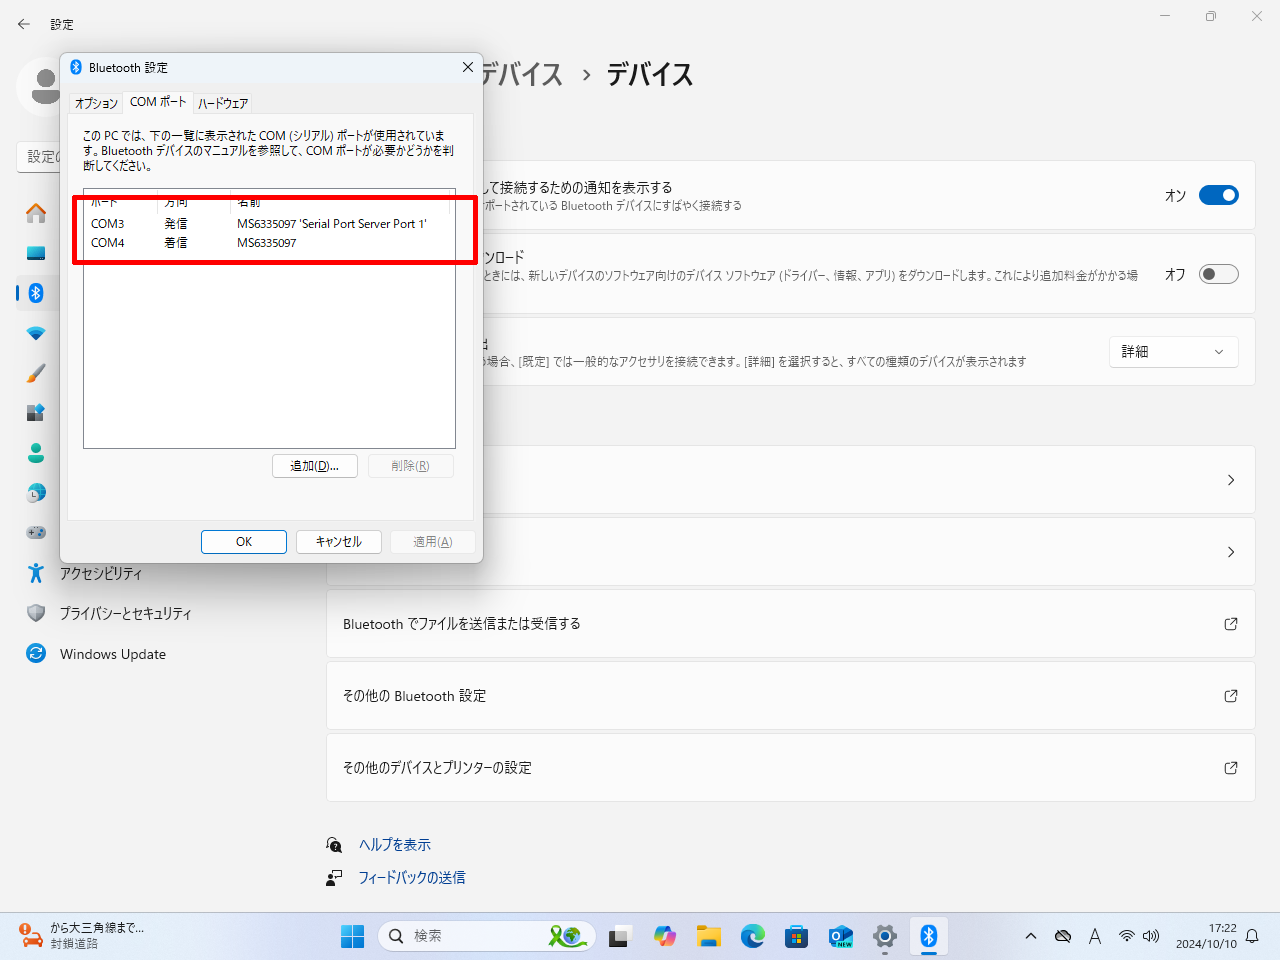The image size is (1280, 960).
Task: Enable the metered connection download toggle
Action: tap(1218, 274)
